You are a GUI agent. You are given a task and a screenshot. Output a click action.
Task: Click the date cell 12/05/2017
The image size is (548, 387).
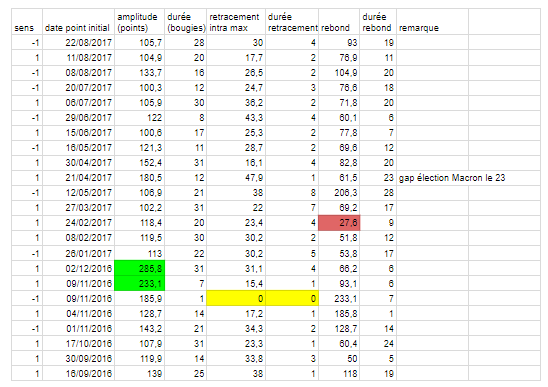(79, 193)
